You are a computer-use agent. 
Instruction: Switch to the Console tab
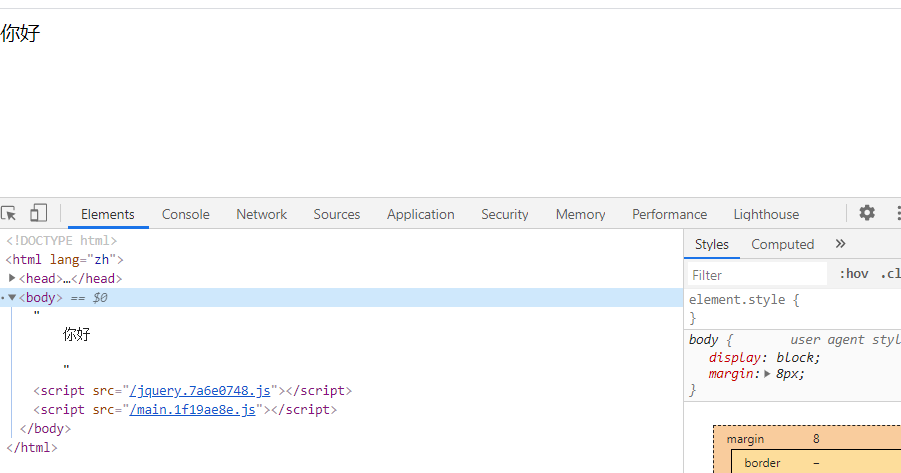pos(186,214)
